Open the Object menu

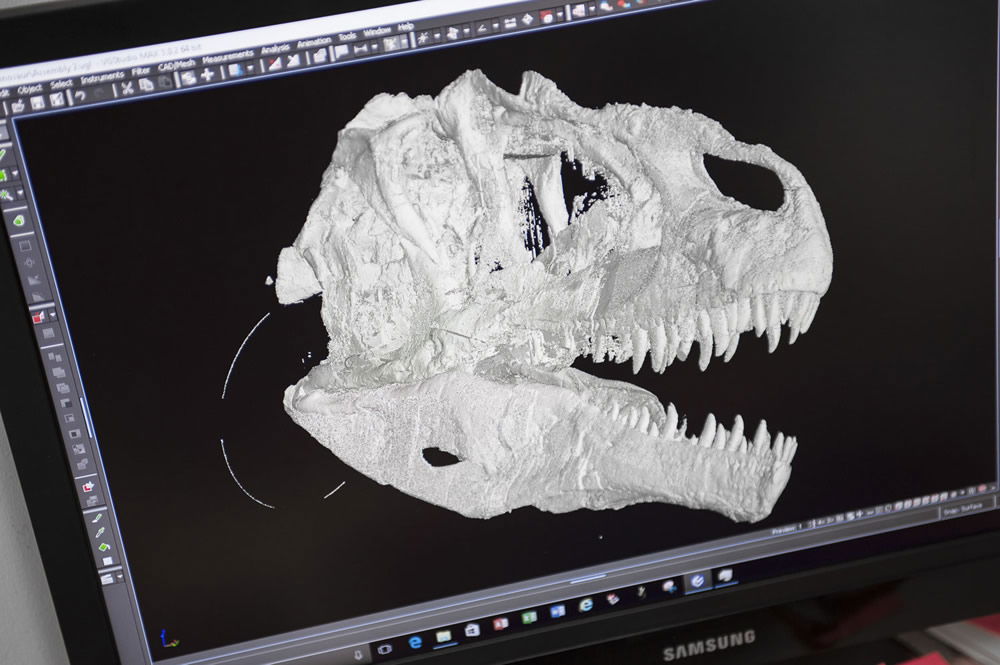pos(29,89)
